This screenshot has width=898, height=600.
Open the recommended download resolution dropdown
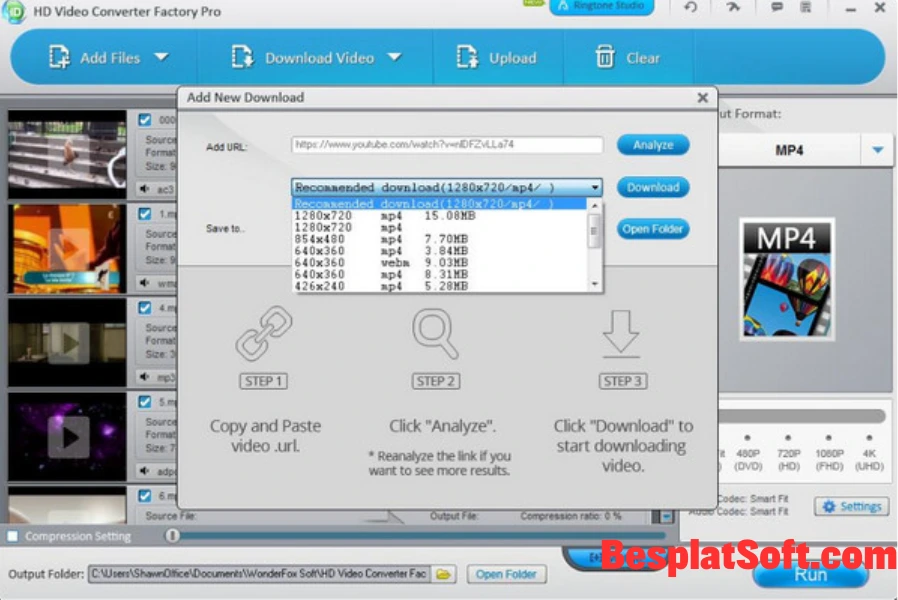pyautogui.click(x=595, y=187)
